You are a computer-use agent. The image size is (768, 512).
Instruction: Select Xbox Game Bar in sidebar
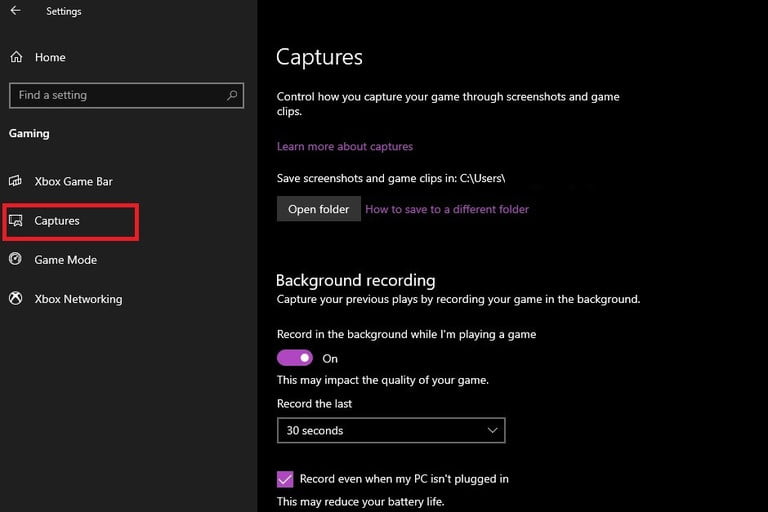pos(73,181)
